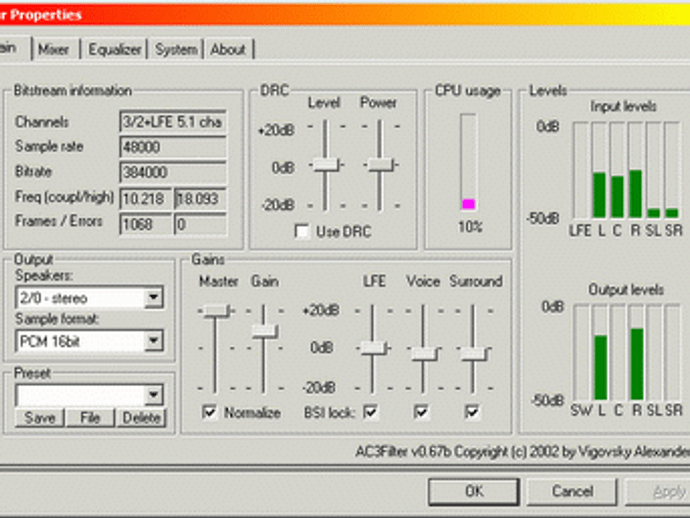Toggle BSI lock checkbox under Voice

[x=421, y=412]
